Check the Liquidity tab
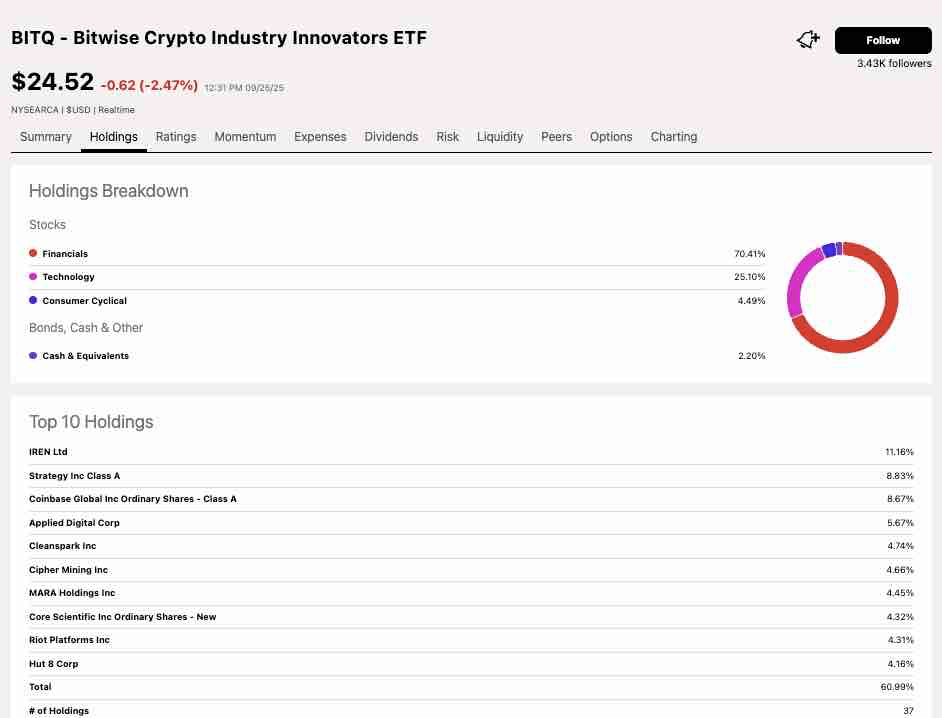 (x=500, y=137)
